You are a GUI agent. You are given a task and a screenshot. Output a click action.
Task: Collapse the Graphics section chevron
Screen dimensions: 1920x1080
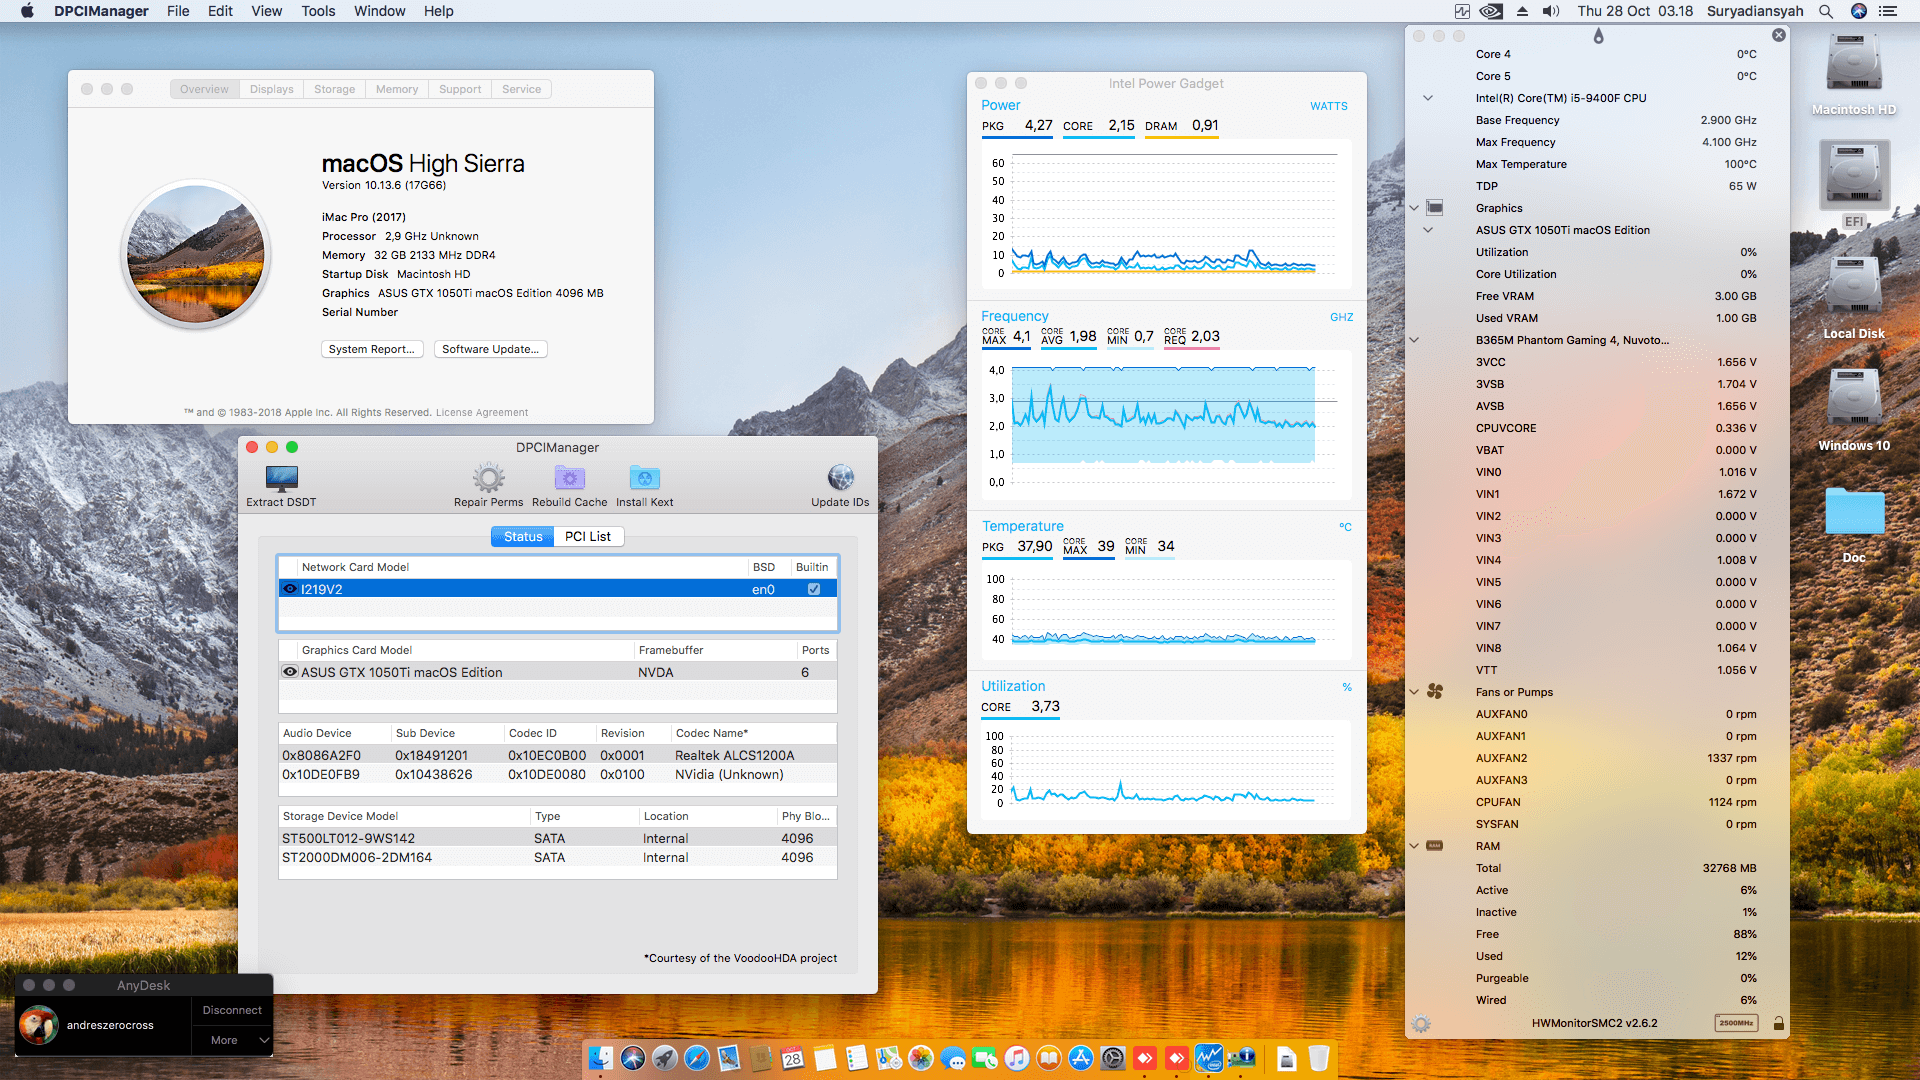pos(1414,208)
